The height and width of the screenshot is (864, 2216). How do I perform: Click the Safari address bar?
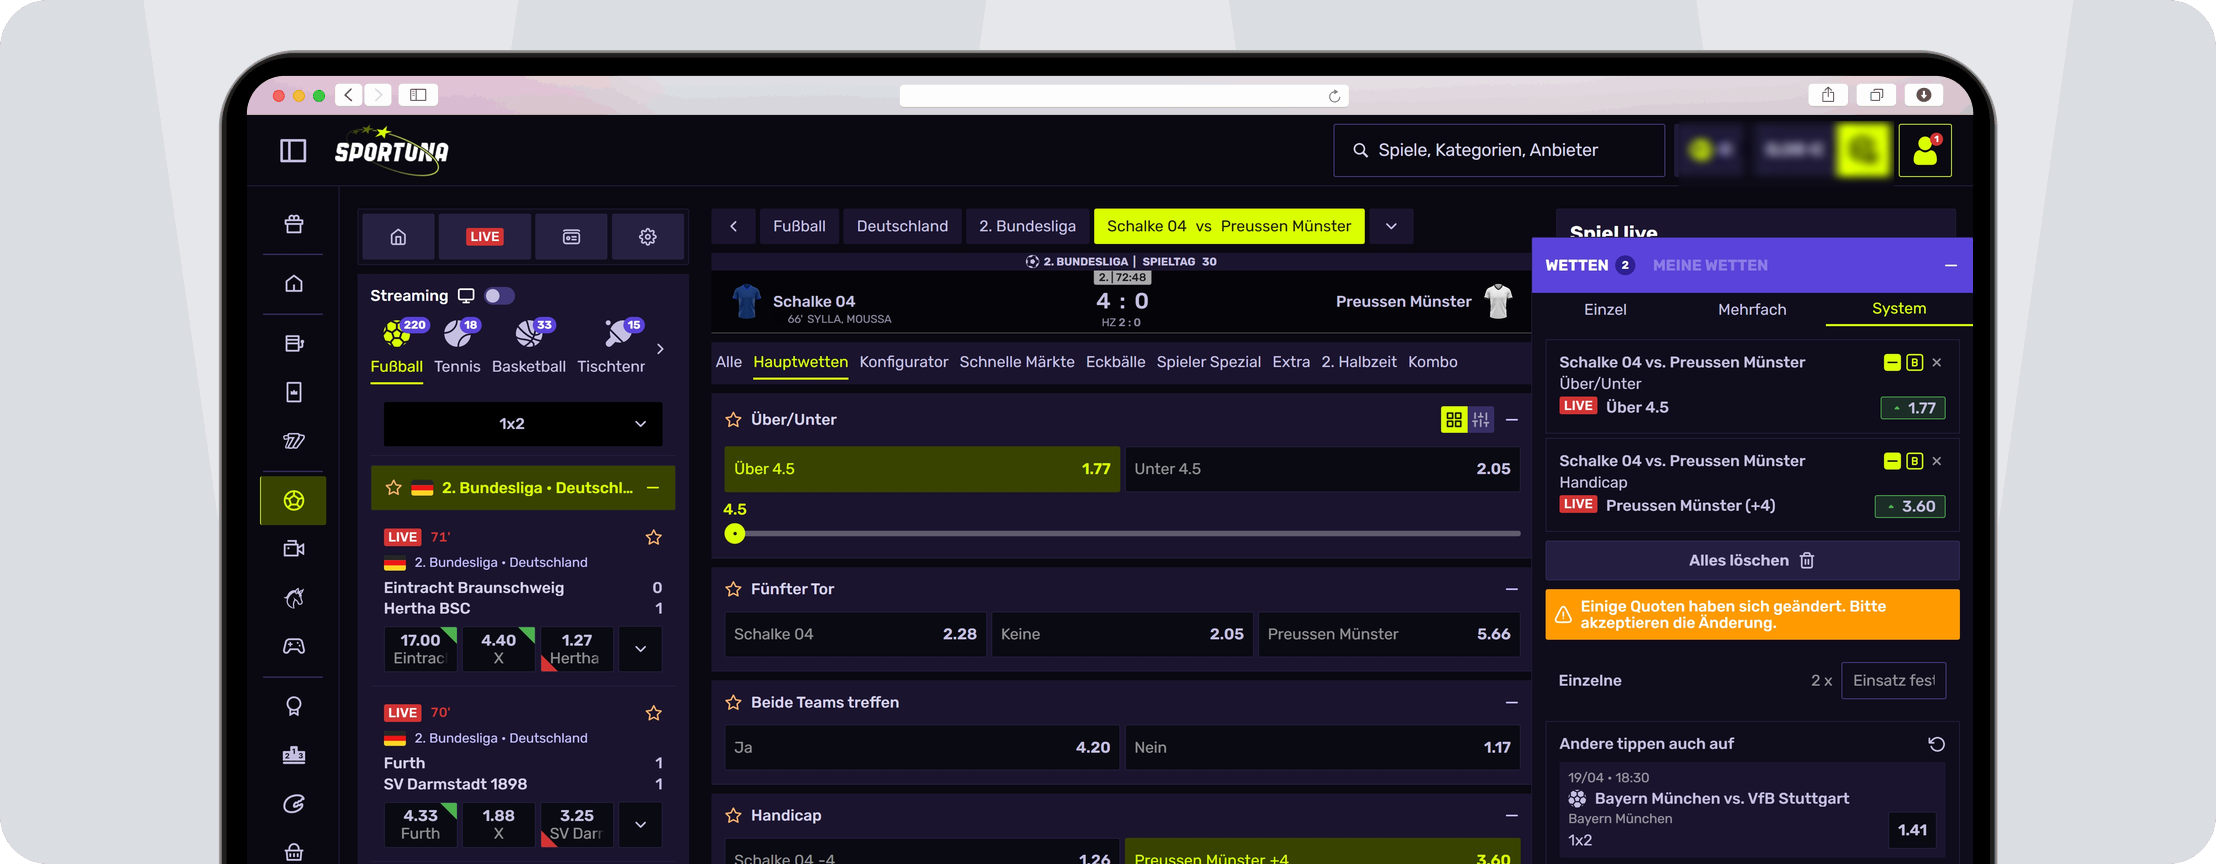(x=1124, y=95)
